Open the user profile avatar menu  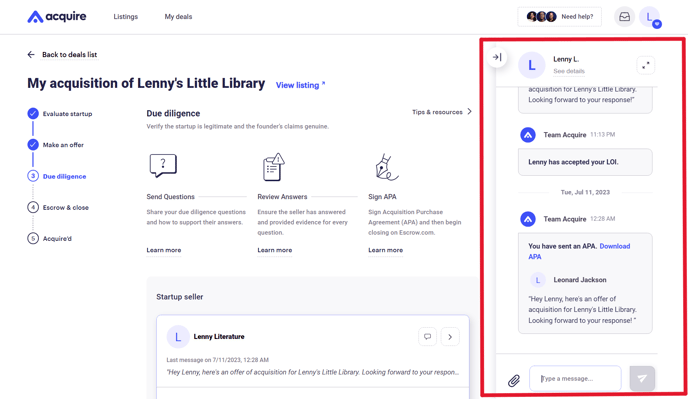coord(650,17)
